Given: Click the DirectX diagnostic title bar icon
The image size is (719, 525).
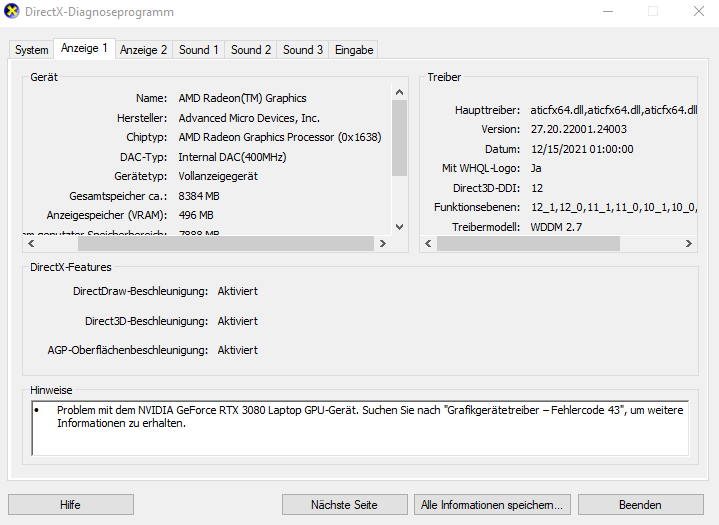Looking at the screenshot, I should (x=12, y=11).
